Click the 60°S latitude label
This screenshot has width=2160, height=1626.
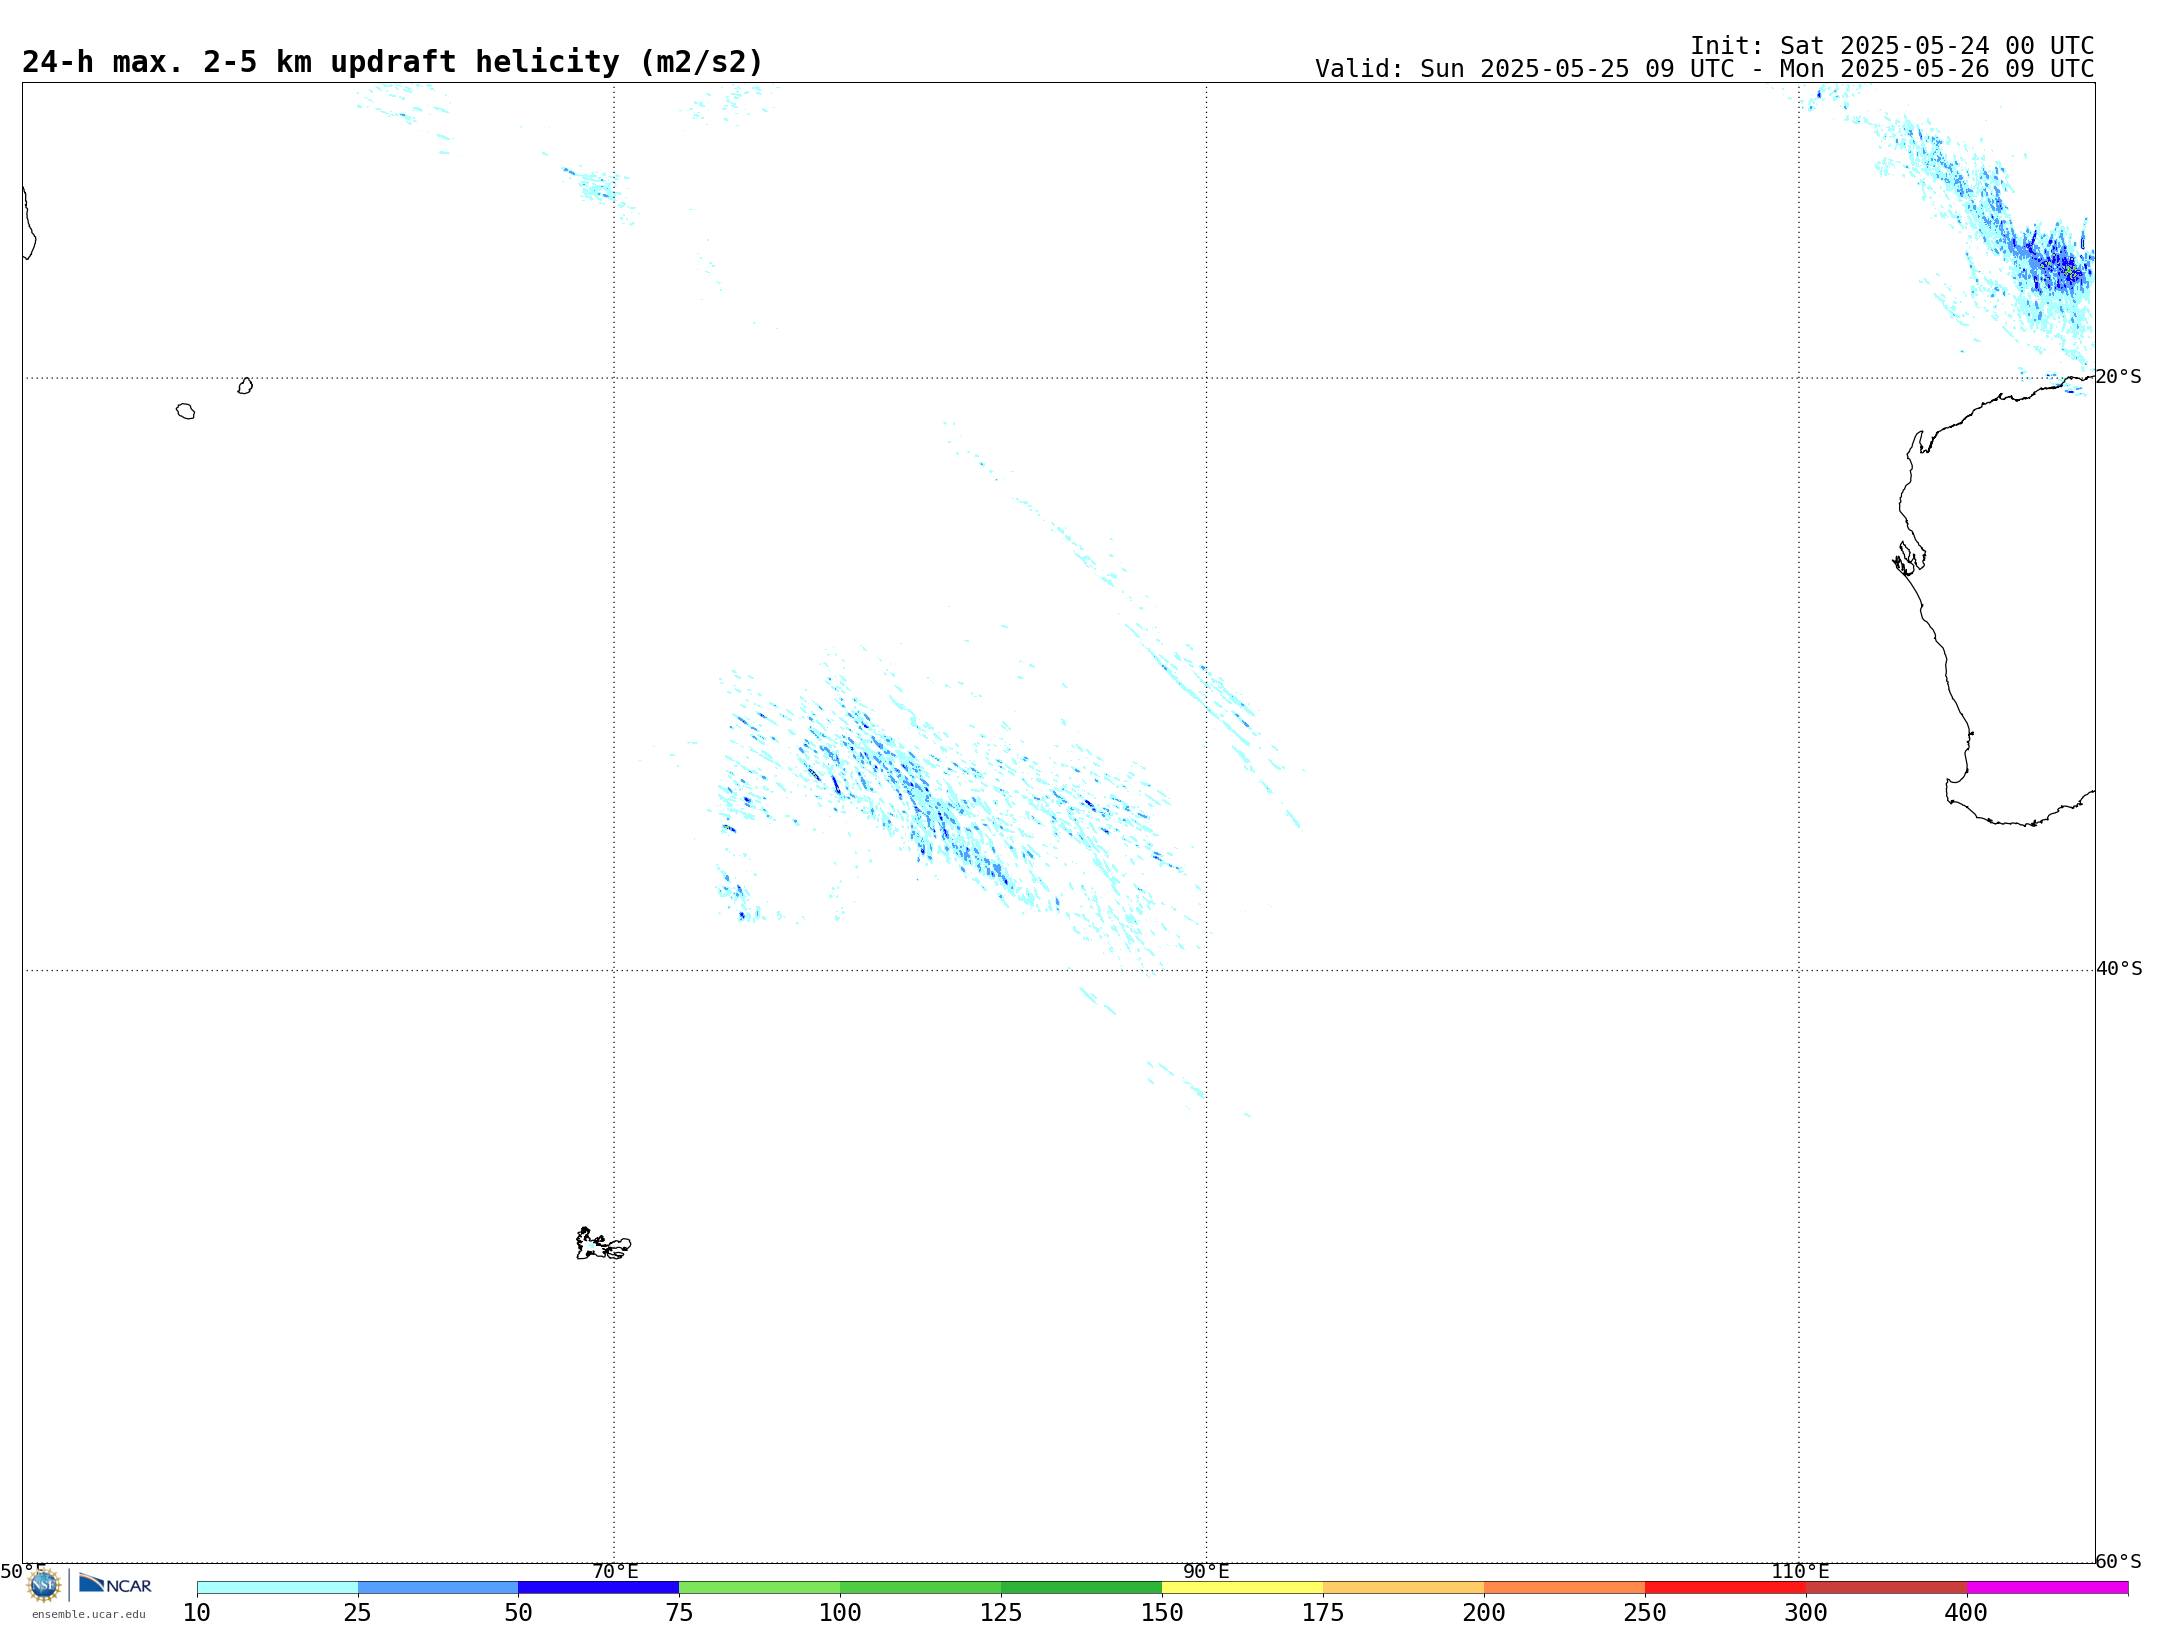2118,1561
